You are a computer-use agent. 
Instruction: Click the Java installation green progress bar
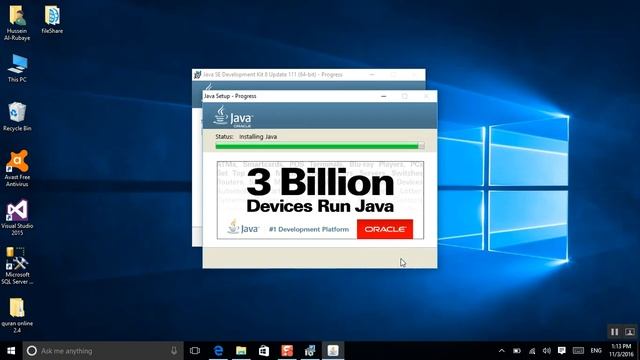[320, 146]
